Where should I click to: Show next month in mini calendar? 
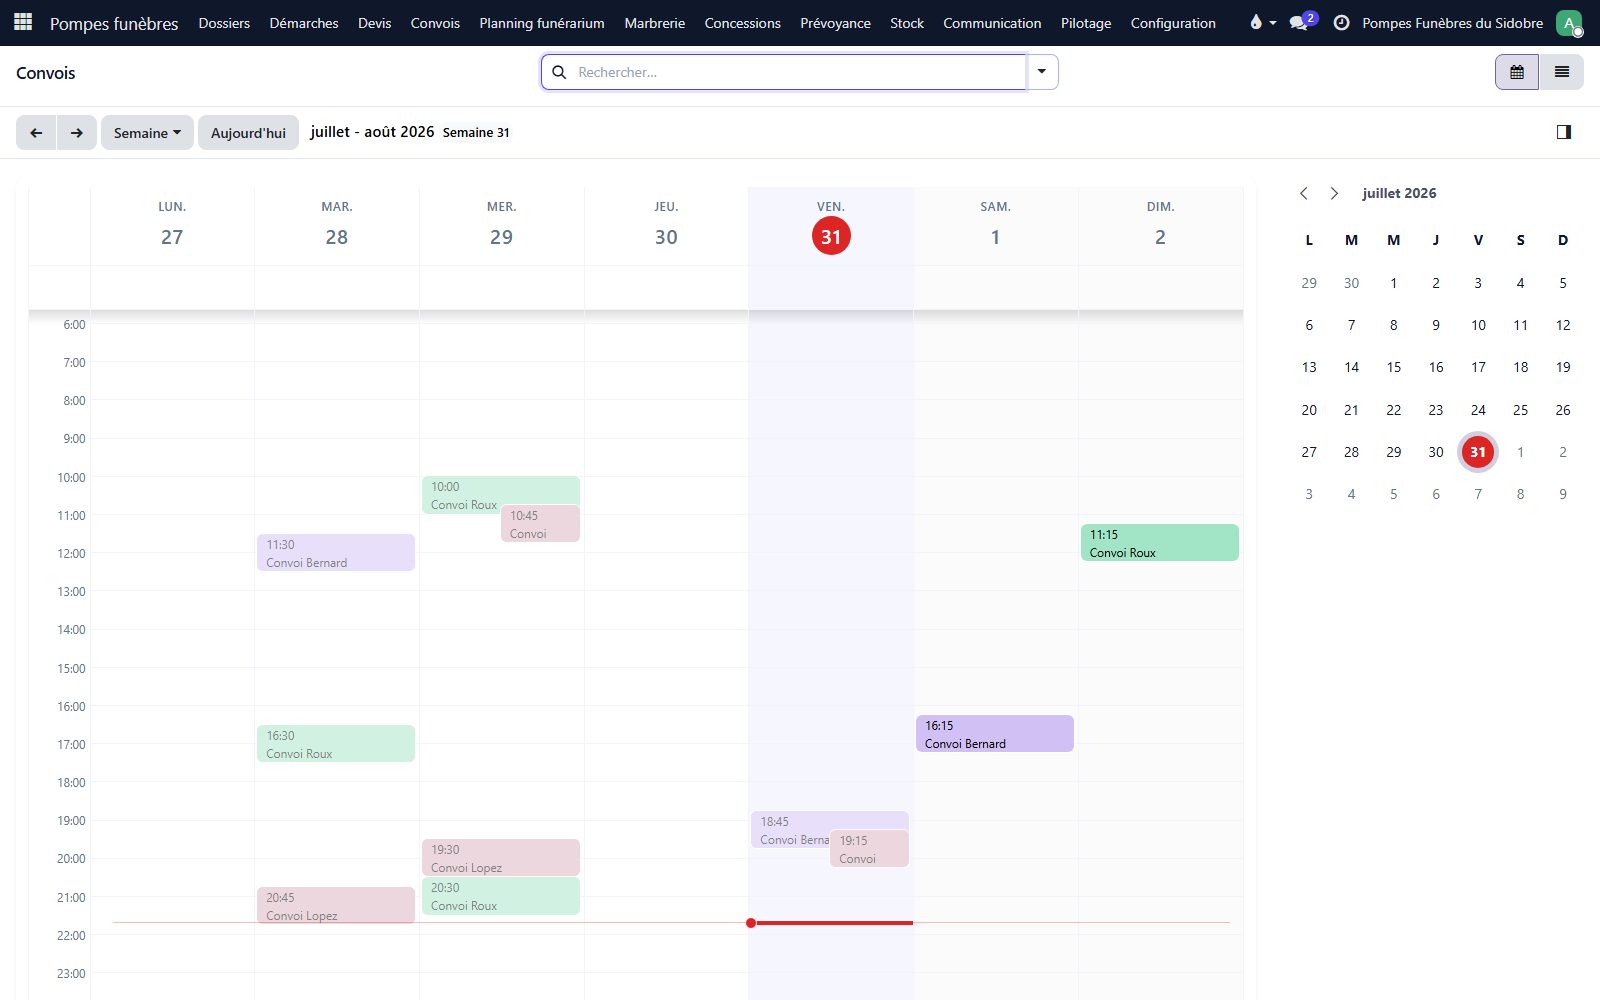(1334, 193)
